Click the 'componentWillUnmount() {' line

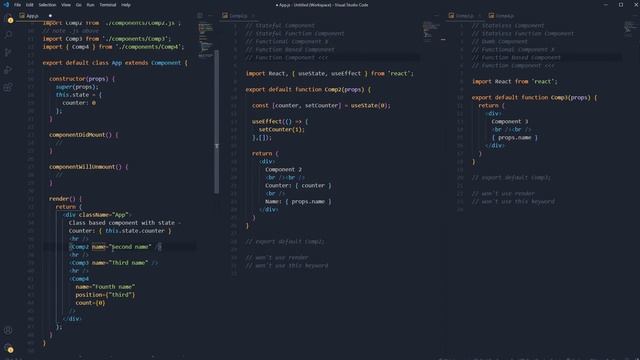tap(88, 167)
